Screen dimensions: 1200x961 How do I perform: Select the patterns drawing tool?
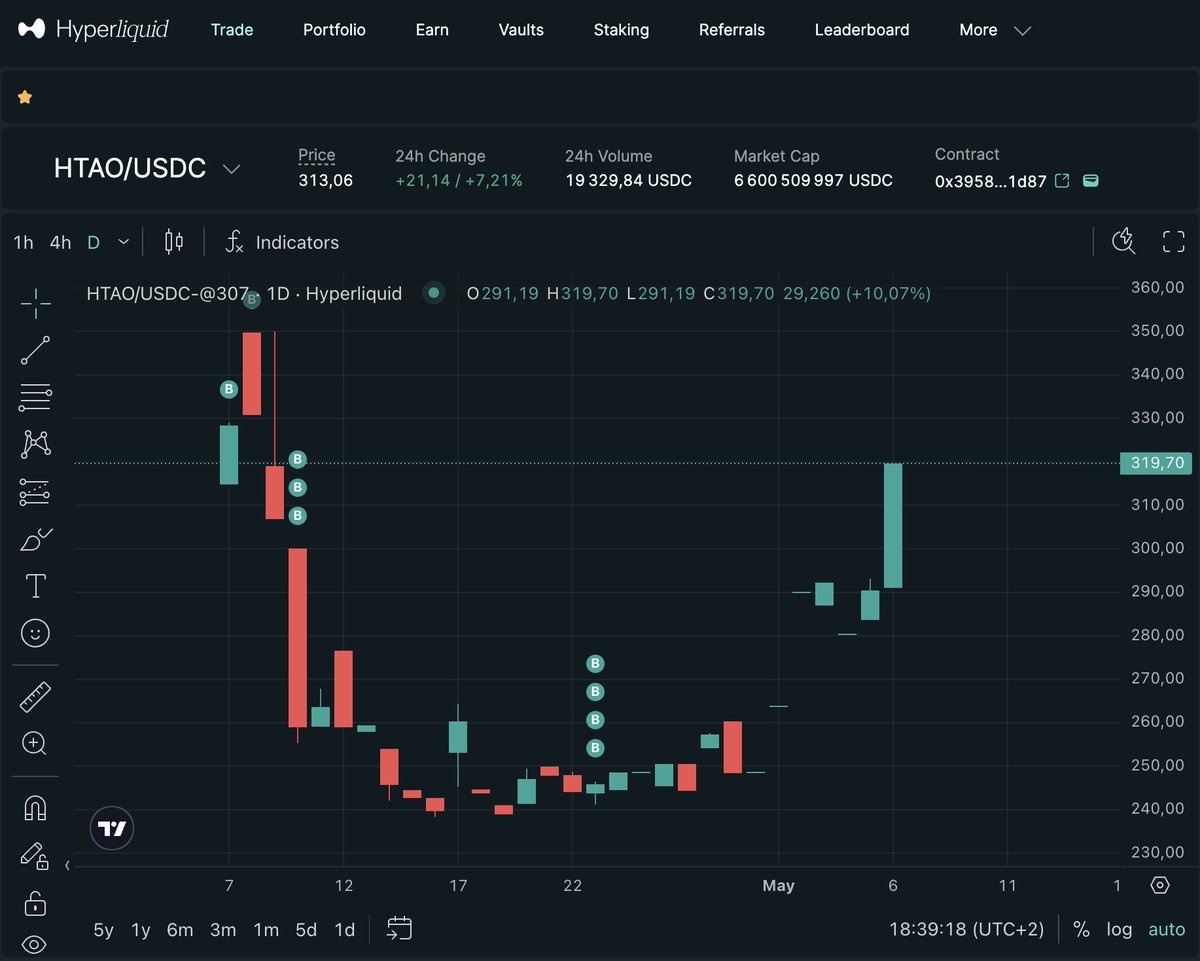tap(36, 444)
